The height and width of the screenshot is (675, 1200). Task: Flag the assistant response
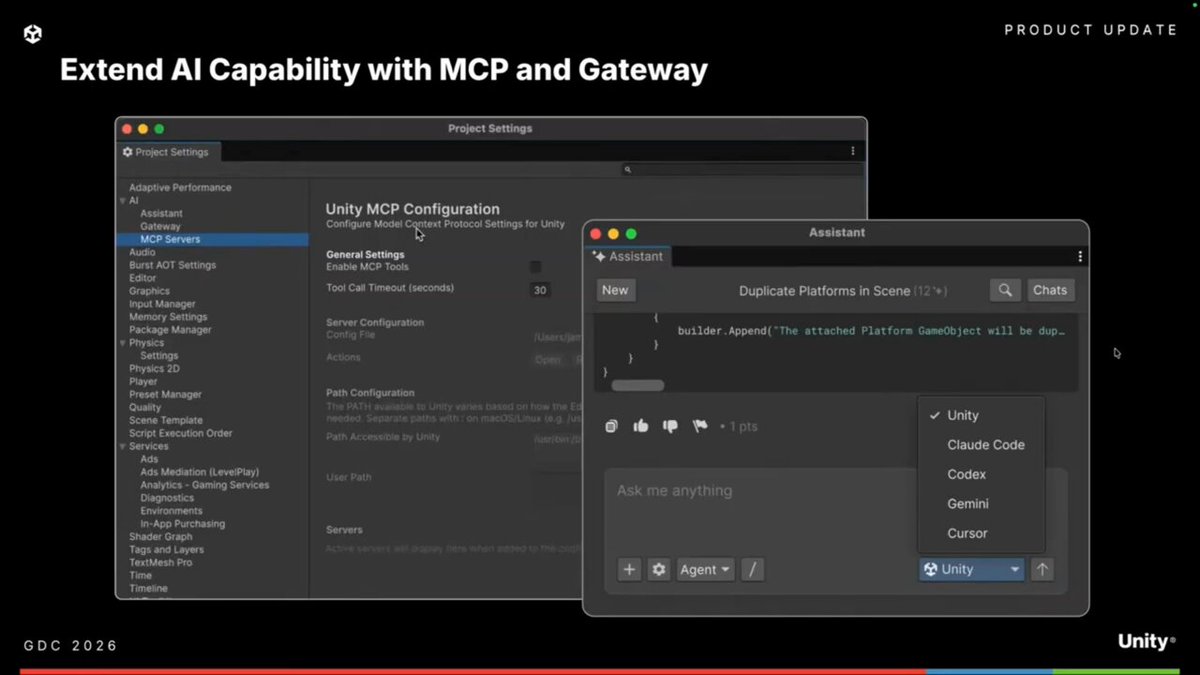coord(700,426)
